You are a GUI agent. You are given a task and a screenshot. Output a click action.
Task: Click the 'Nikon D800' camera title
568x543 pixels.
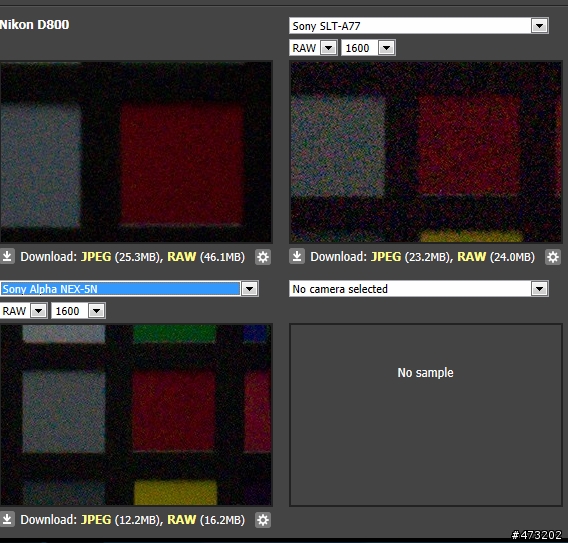[34, 25]
